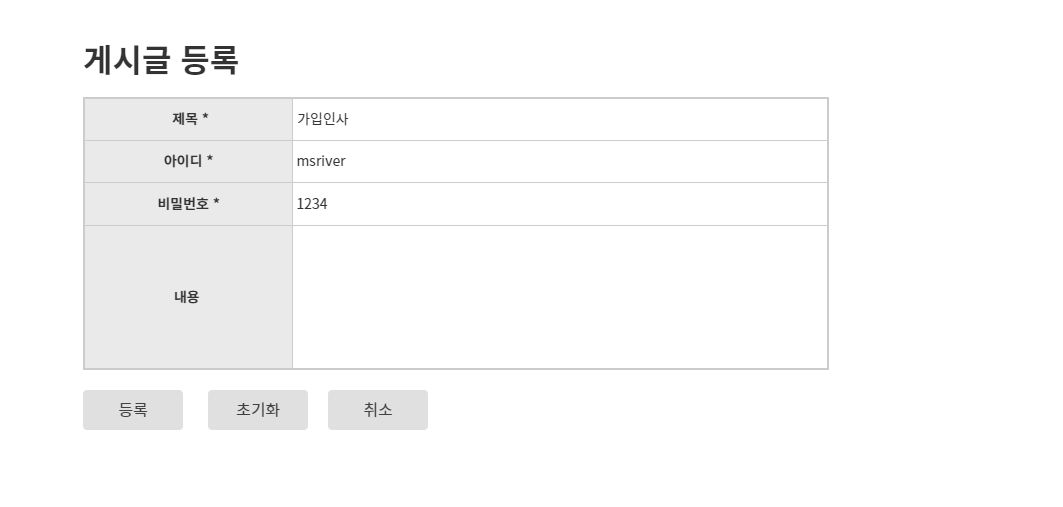Screen dimensions: 1063x507
Task: Focus the 아이디 input field
Action: click(560, 161)
